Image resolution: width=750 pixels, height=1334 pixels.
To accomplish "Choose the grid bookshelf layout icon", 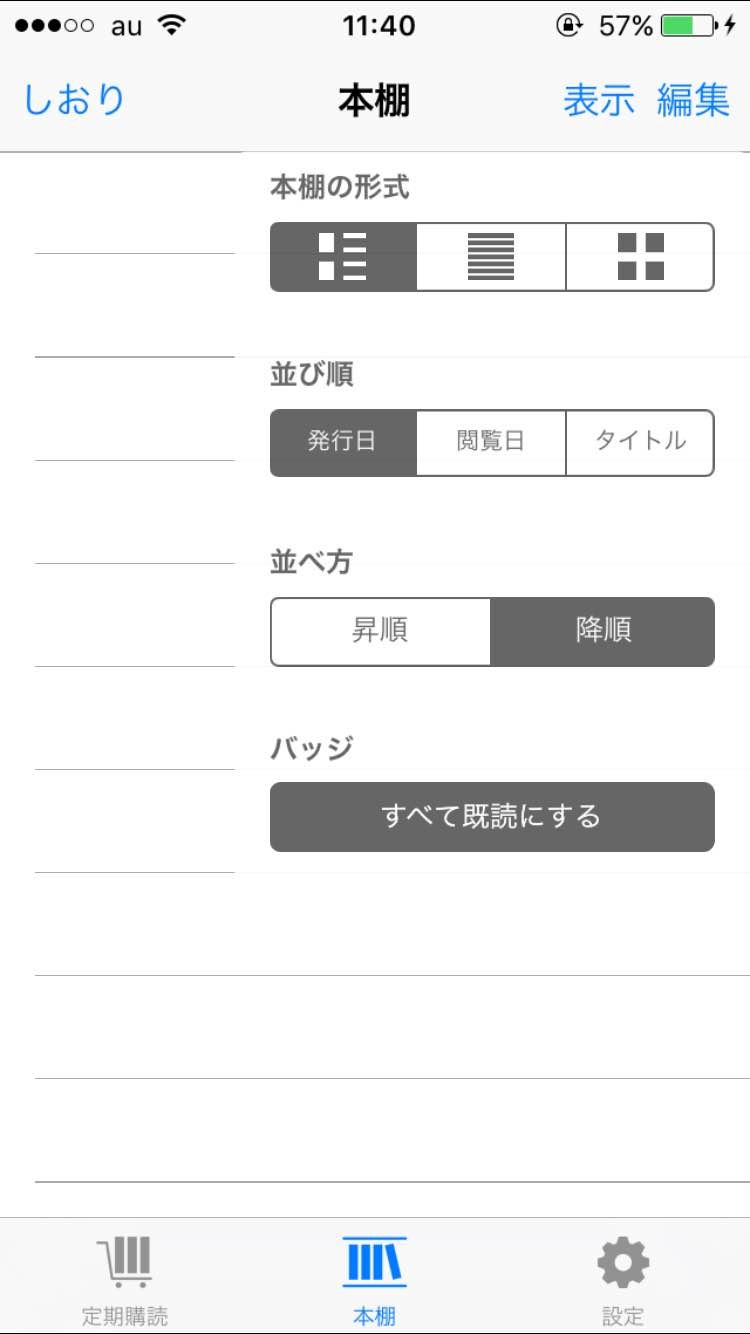I will click(640, 257).
